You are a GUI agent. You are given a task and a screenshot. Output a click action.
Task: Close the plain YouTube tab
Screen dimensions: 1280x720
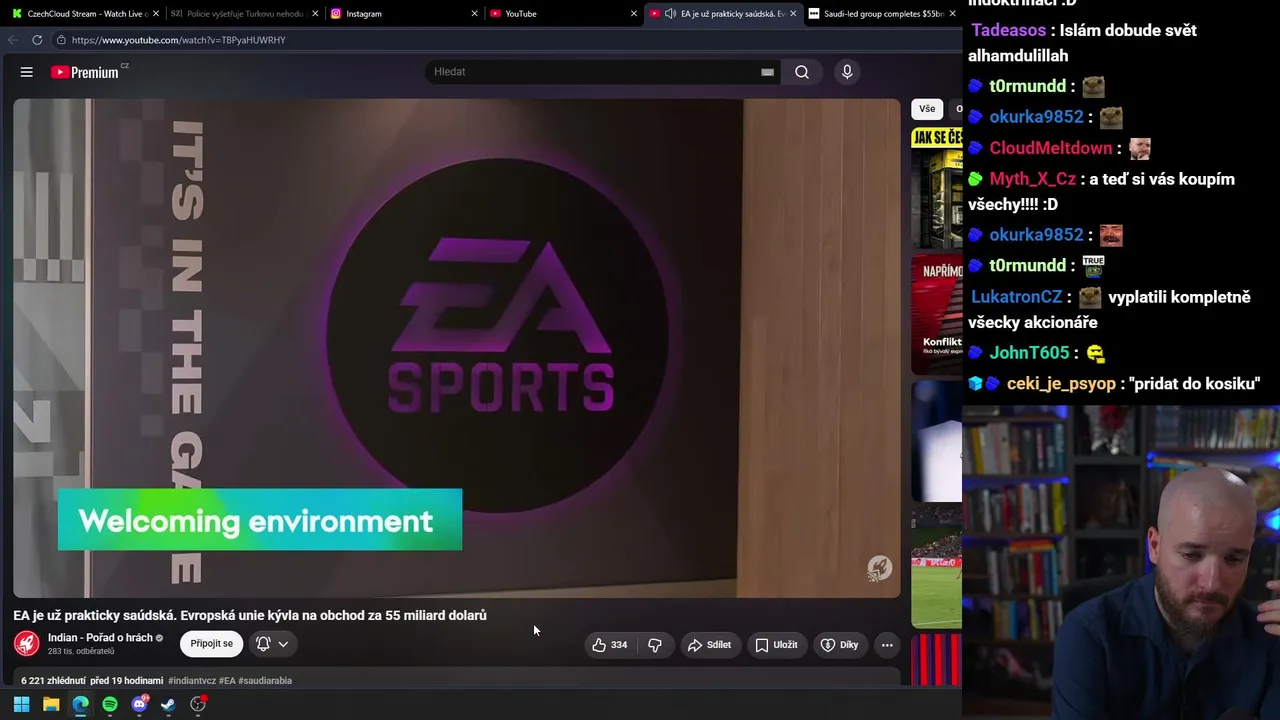coord(634,14)
